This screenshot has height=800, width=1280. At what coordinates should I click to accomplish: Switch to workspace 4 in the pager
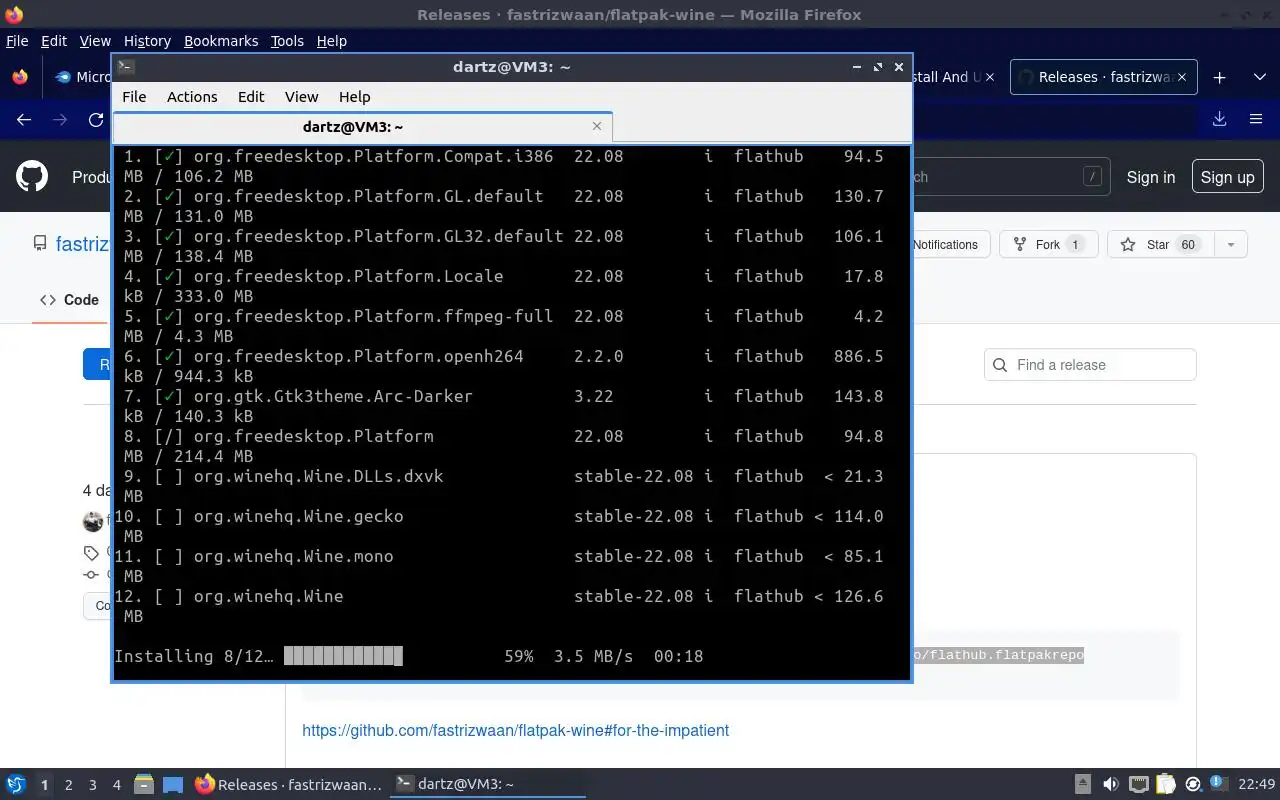pos(116,785)
